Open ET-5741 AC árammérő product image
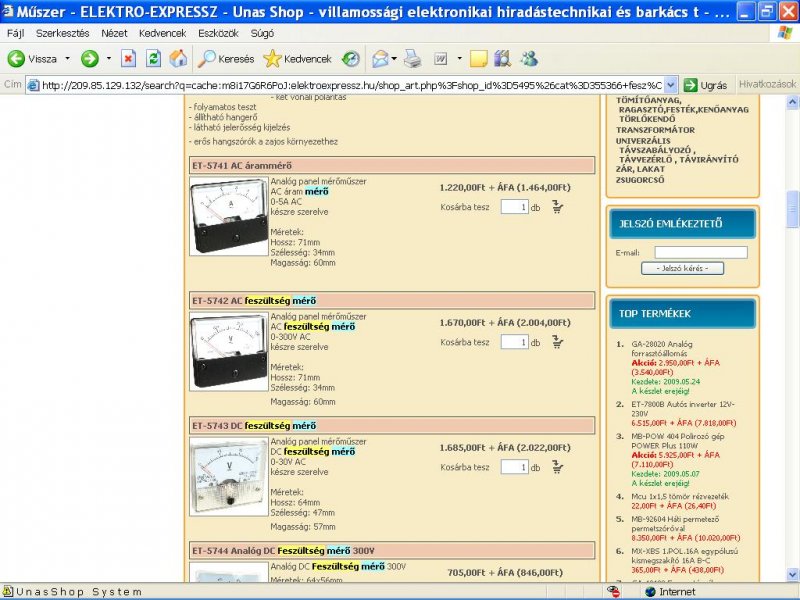Screen dimensions: 800x600 point(229,216)
